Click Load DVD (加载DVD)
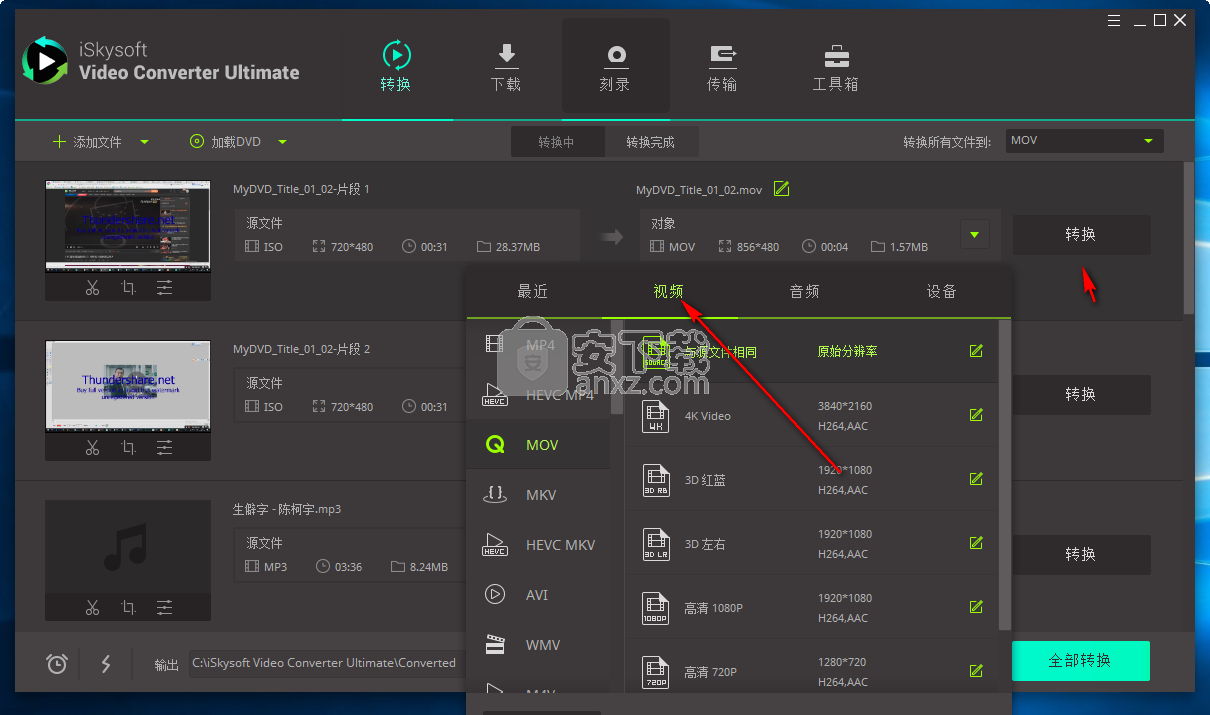The height and width of the screenshot is (715, 1210). pos(225,142)
